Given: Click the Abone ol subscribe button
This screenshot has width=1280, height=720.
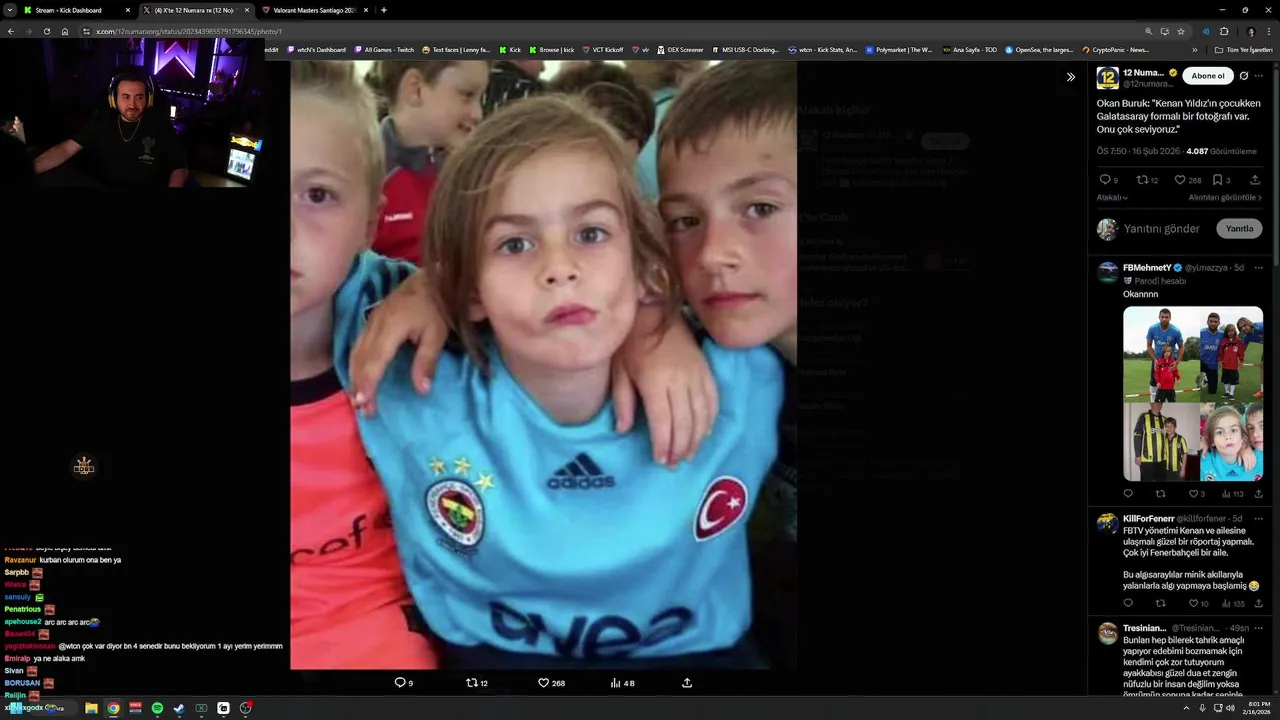Looking at the screenshot, I should tap(1207, 76).
